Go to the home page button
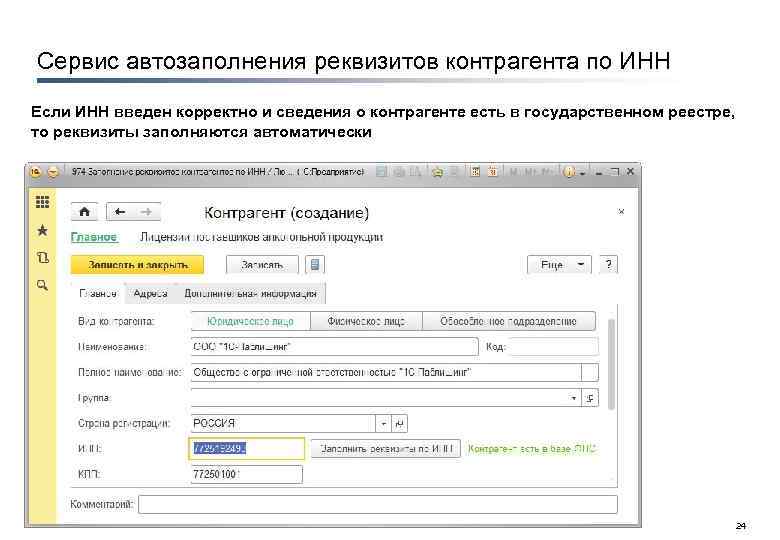 (85, 212)
